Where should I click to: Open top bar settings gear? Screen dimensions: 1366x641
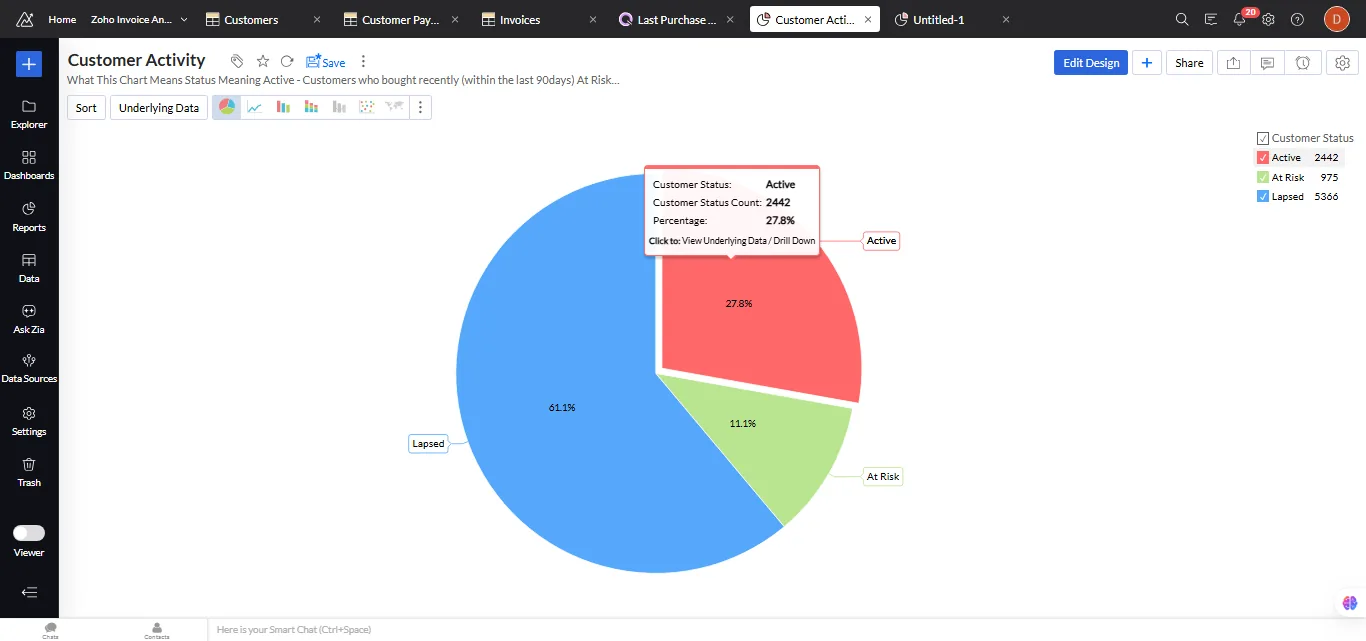(x=1268, y=19)
